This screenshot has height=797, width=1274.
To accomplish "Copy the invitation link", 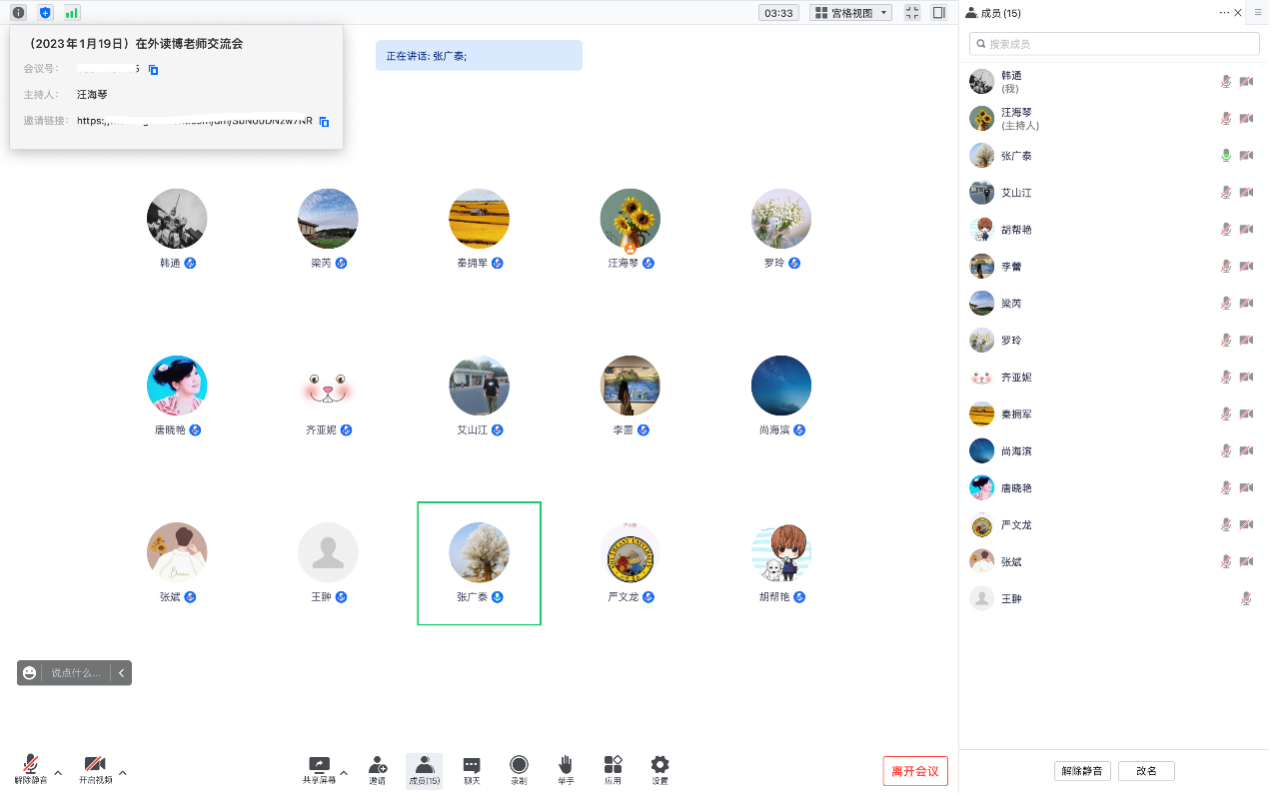I will (324, 122).
